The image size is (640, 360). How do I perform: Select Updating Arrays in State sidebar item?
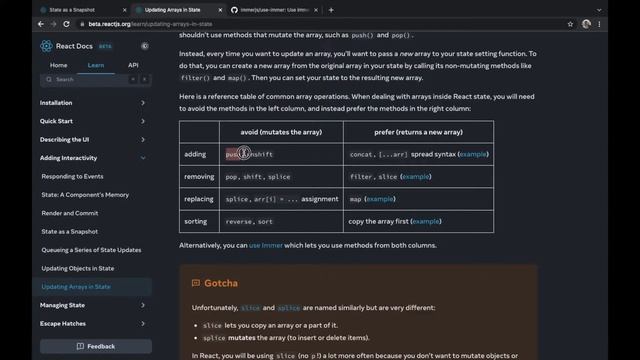pos(93,287)
